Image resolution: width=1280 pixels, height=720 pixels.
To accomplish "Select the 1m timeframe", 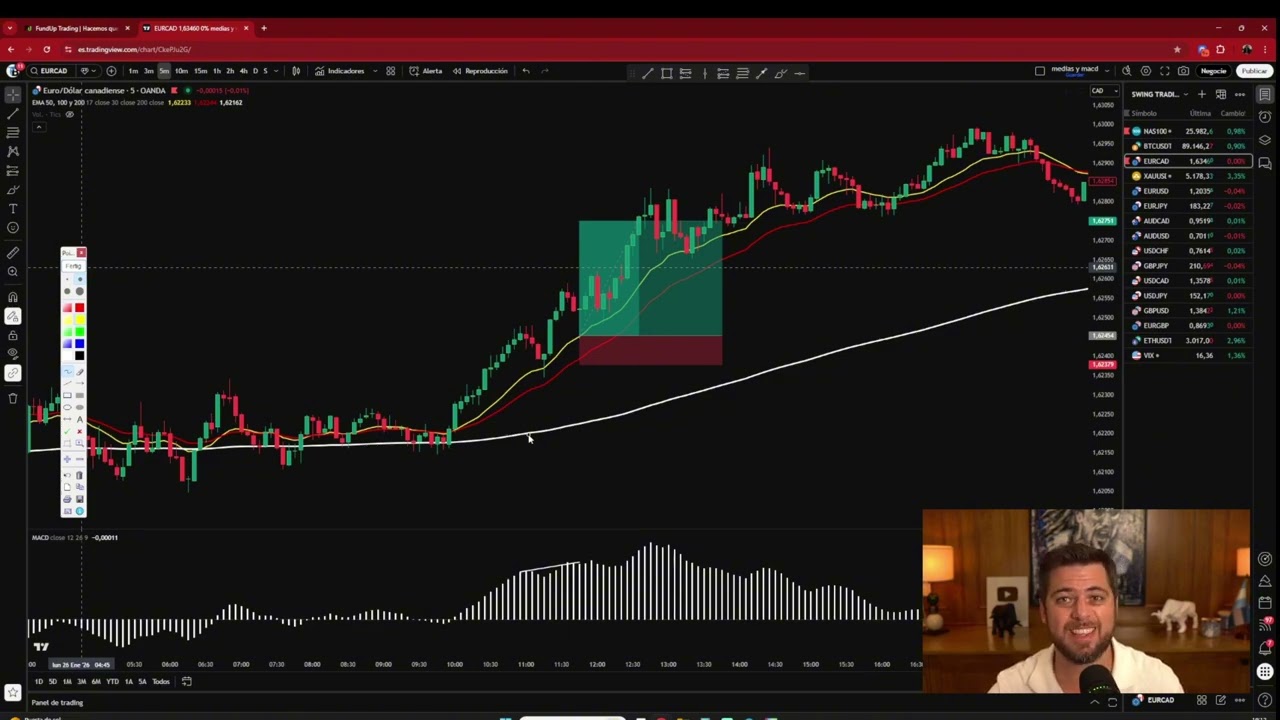I will (133, 71).
